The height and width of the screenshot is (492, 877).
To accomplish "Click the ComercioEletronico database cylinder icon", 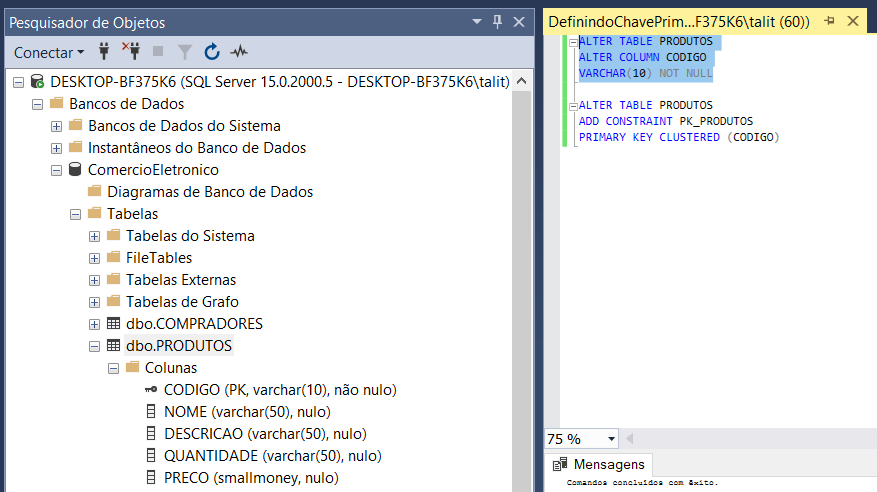I will click(x=75, y=169).
